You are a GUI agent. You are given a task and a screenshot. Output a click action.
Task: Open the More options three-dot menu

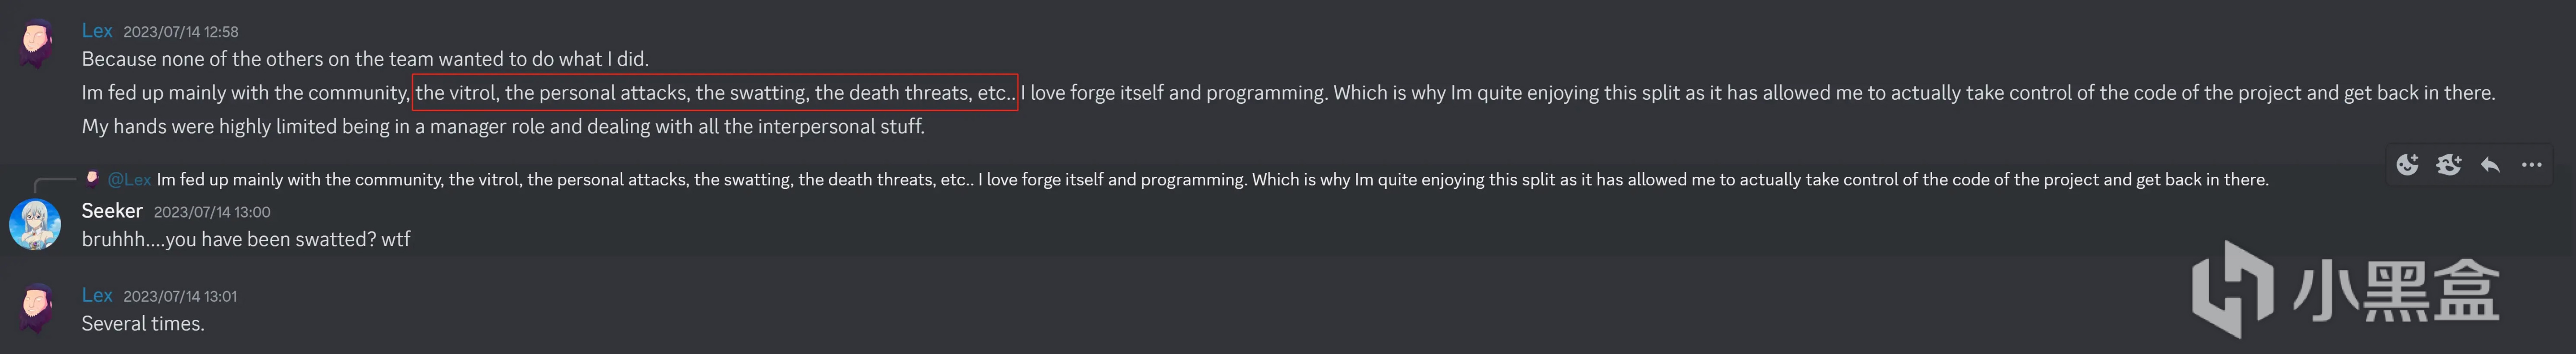2531,165
